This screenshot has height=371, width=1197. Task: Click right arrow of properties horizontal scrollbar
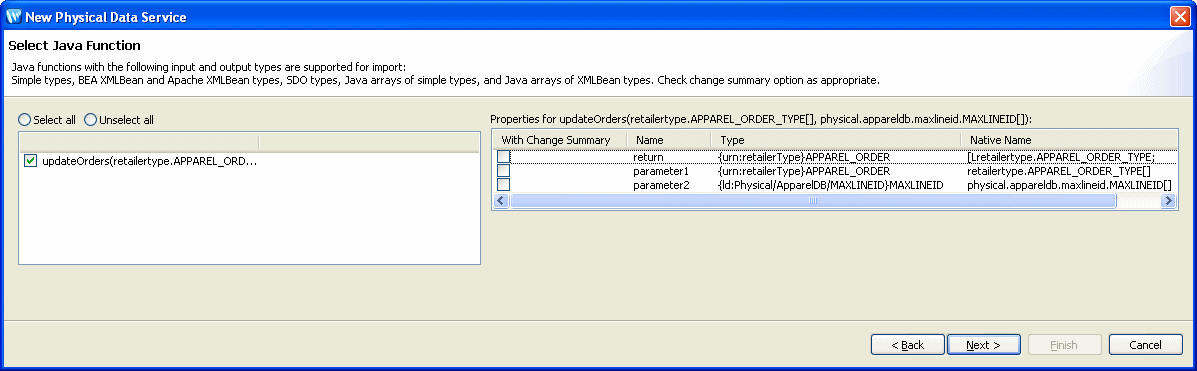(x=1168, y=201)
